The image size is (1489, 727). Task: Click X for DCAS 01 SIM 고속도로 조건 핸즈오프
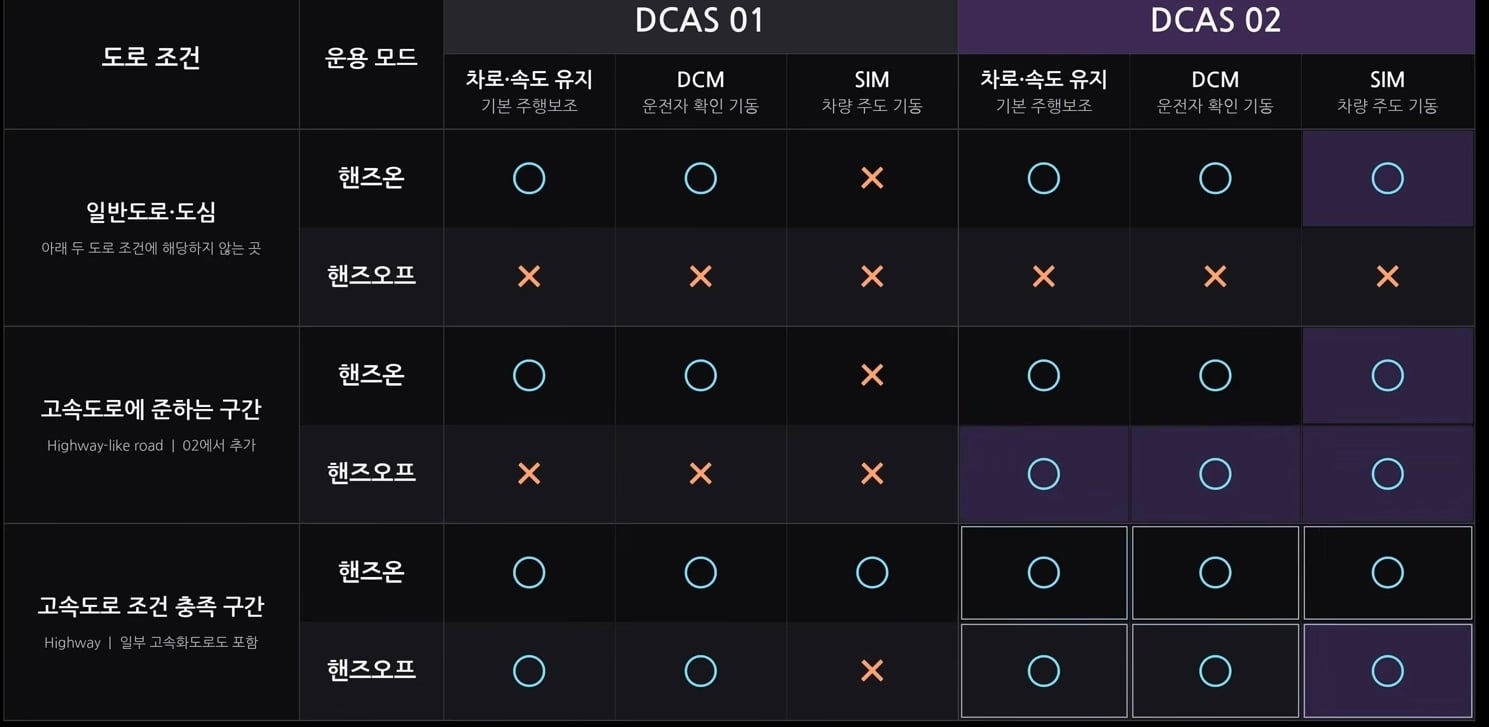click(872, 670)
